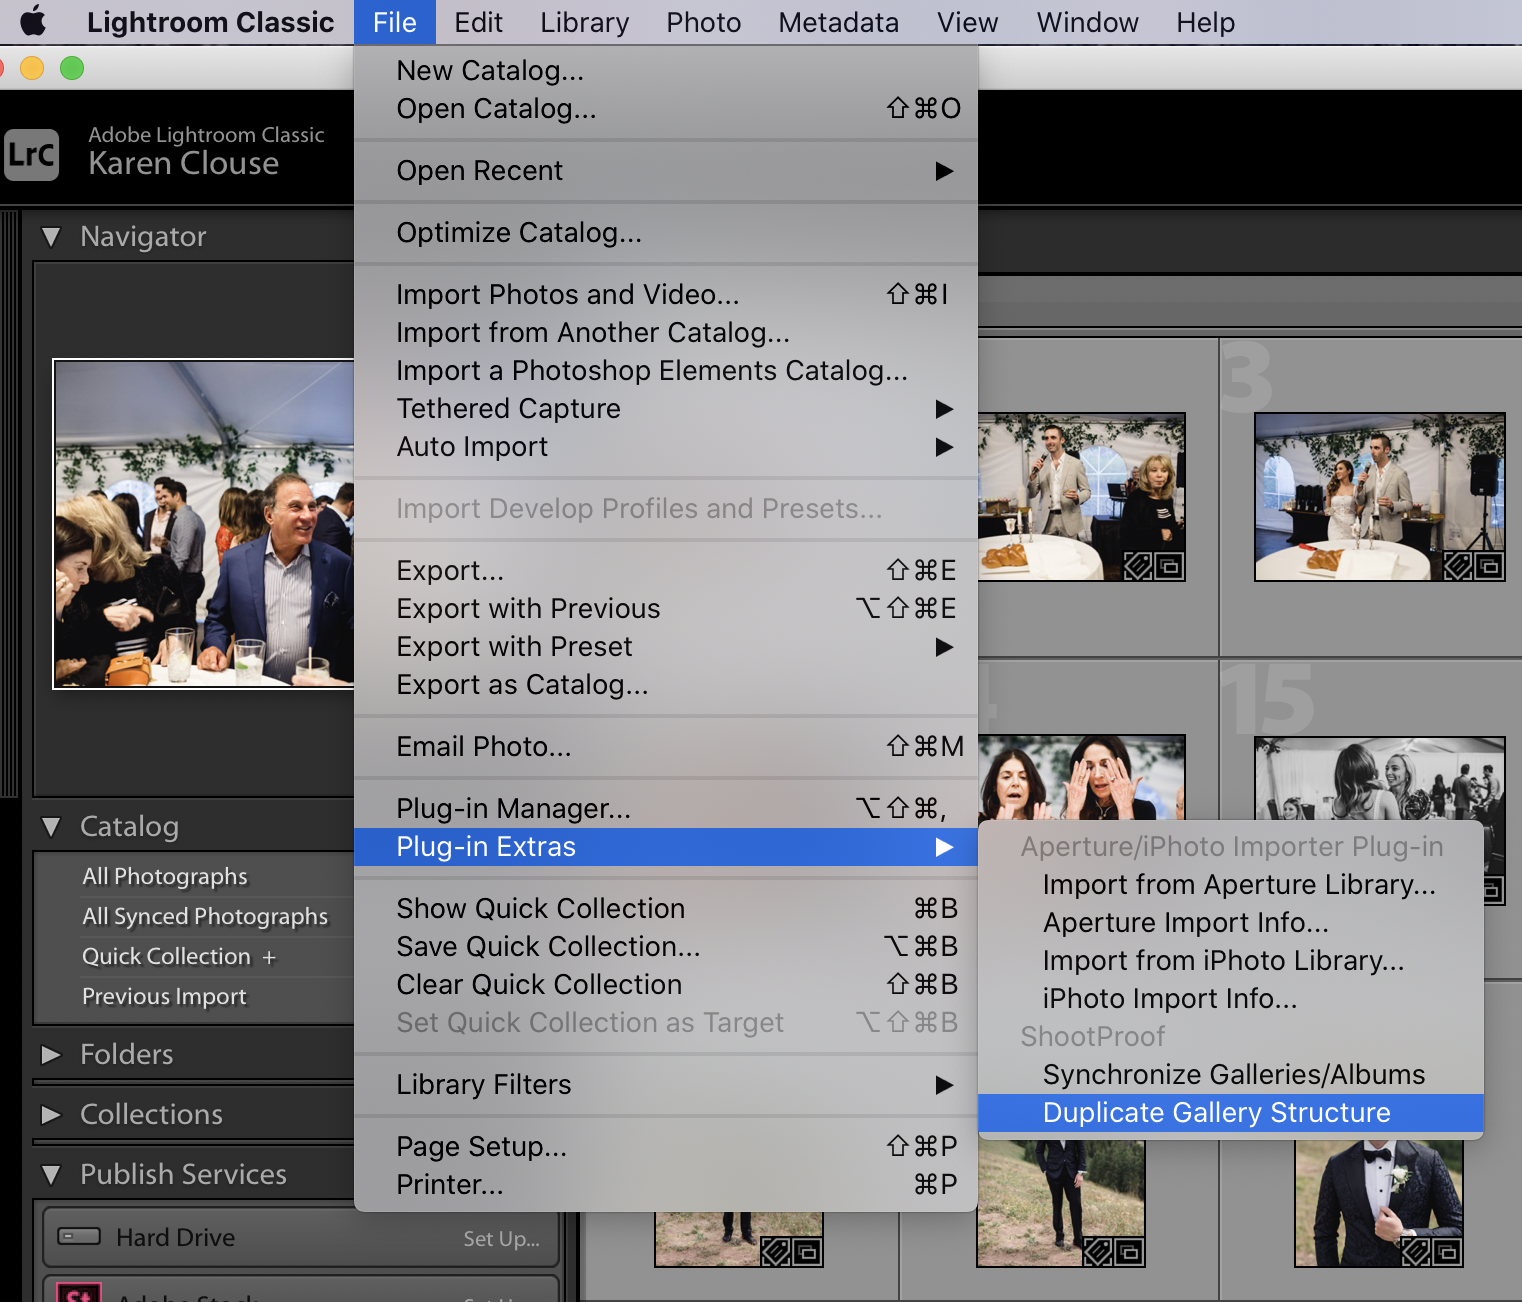
Task: Select black-and-white guests thumbnail in cell 15
Action: click(1380, 779)
